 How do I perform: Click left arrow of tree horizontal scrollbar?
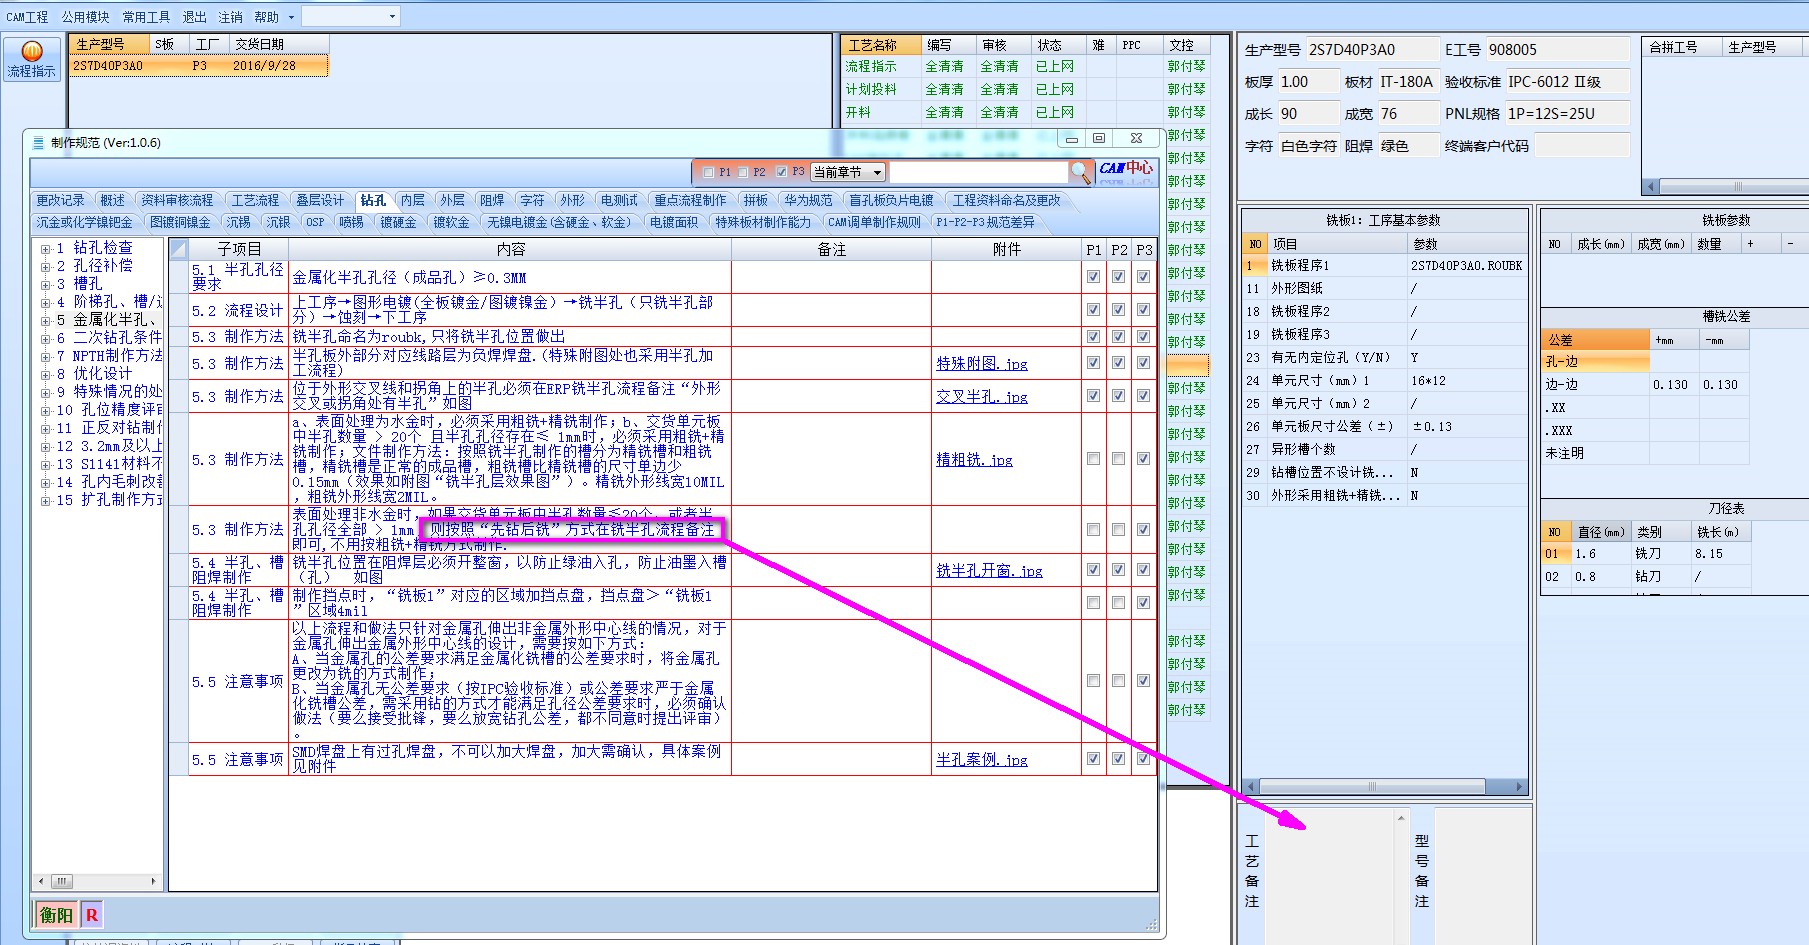41,881
